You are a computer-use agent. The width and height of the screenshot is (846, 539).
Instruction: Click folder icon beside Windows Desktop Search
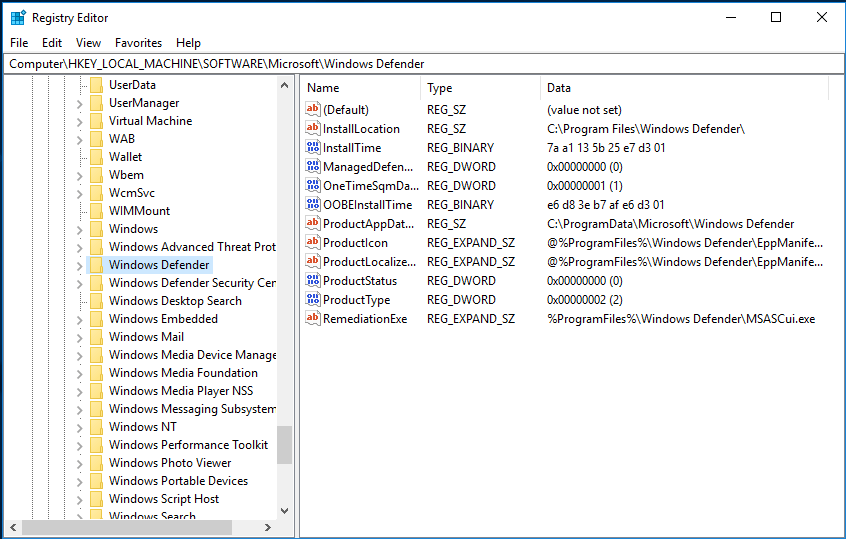pos(96,301)
